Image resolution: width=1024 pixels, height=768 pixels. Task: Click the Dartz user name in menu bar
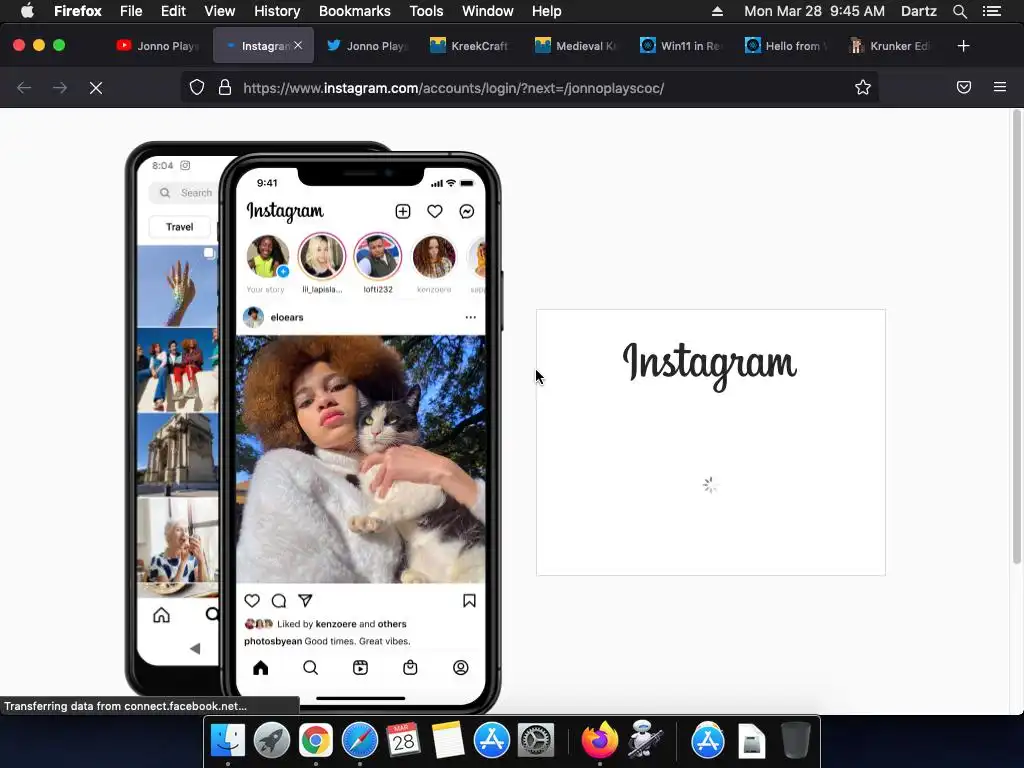click(x=919, y=11)
